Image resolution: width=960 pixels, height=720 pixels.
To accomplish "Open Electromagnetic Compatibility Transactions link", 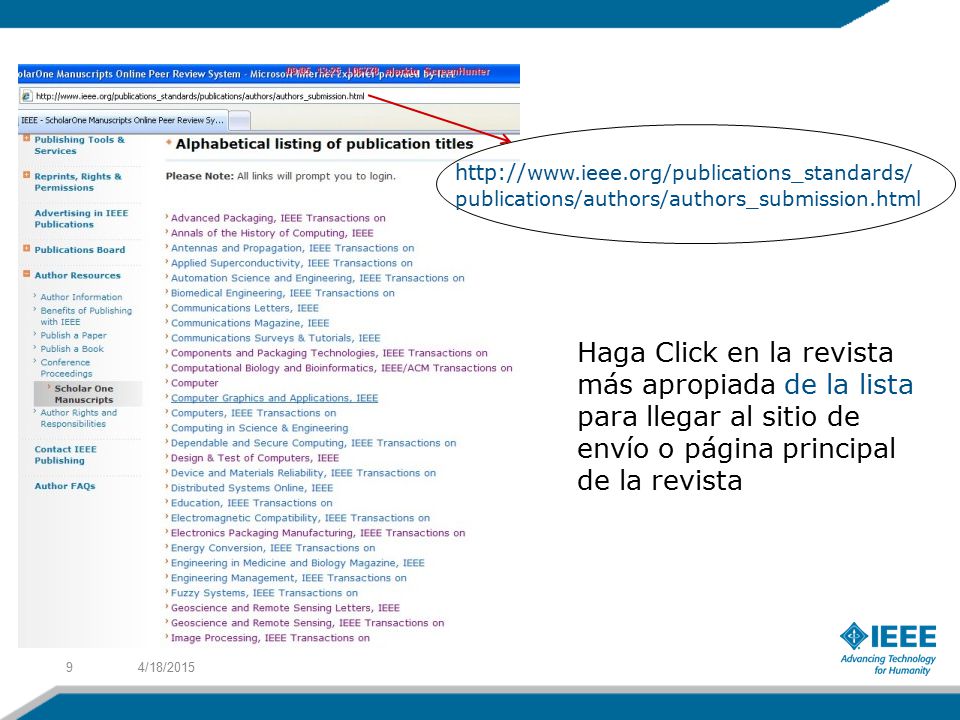I will click(x=300, y=518).
